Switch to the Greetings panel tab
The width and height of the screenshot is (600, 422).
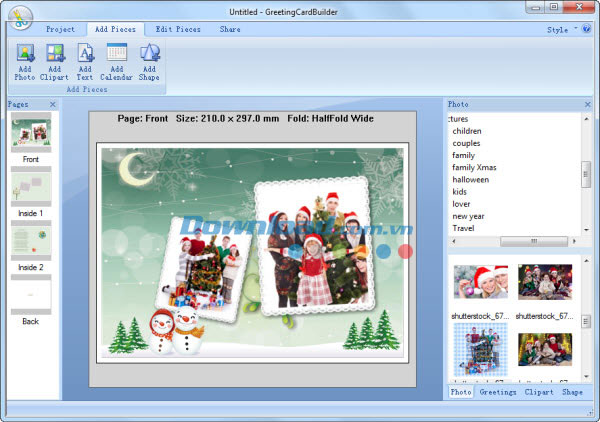(497, 392)
